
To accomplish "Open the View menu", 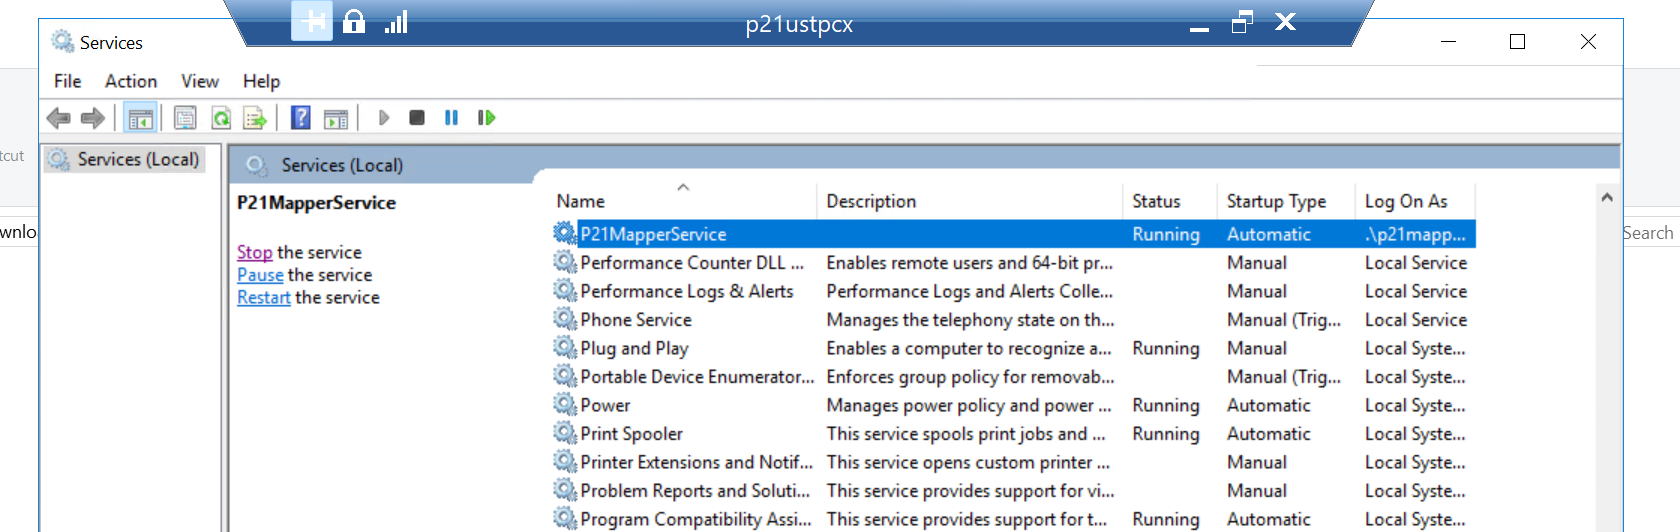I will pyautogui.click(x=200, y=81).
